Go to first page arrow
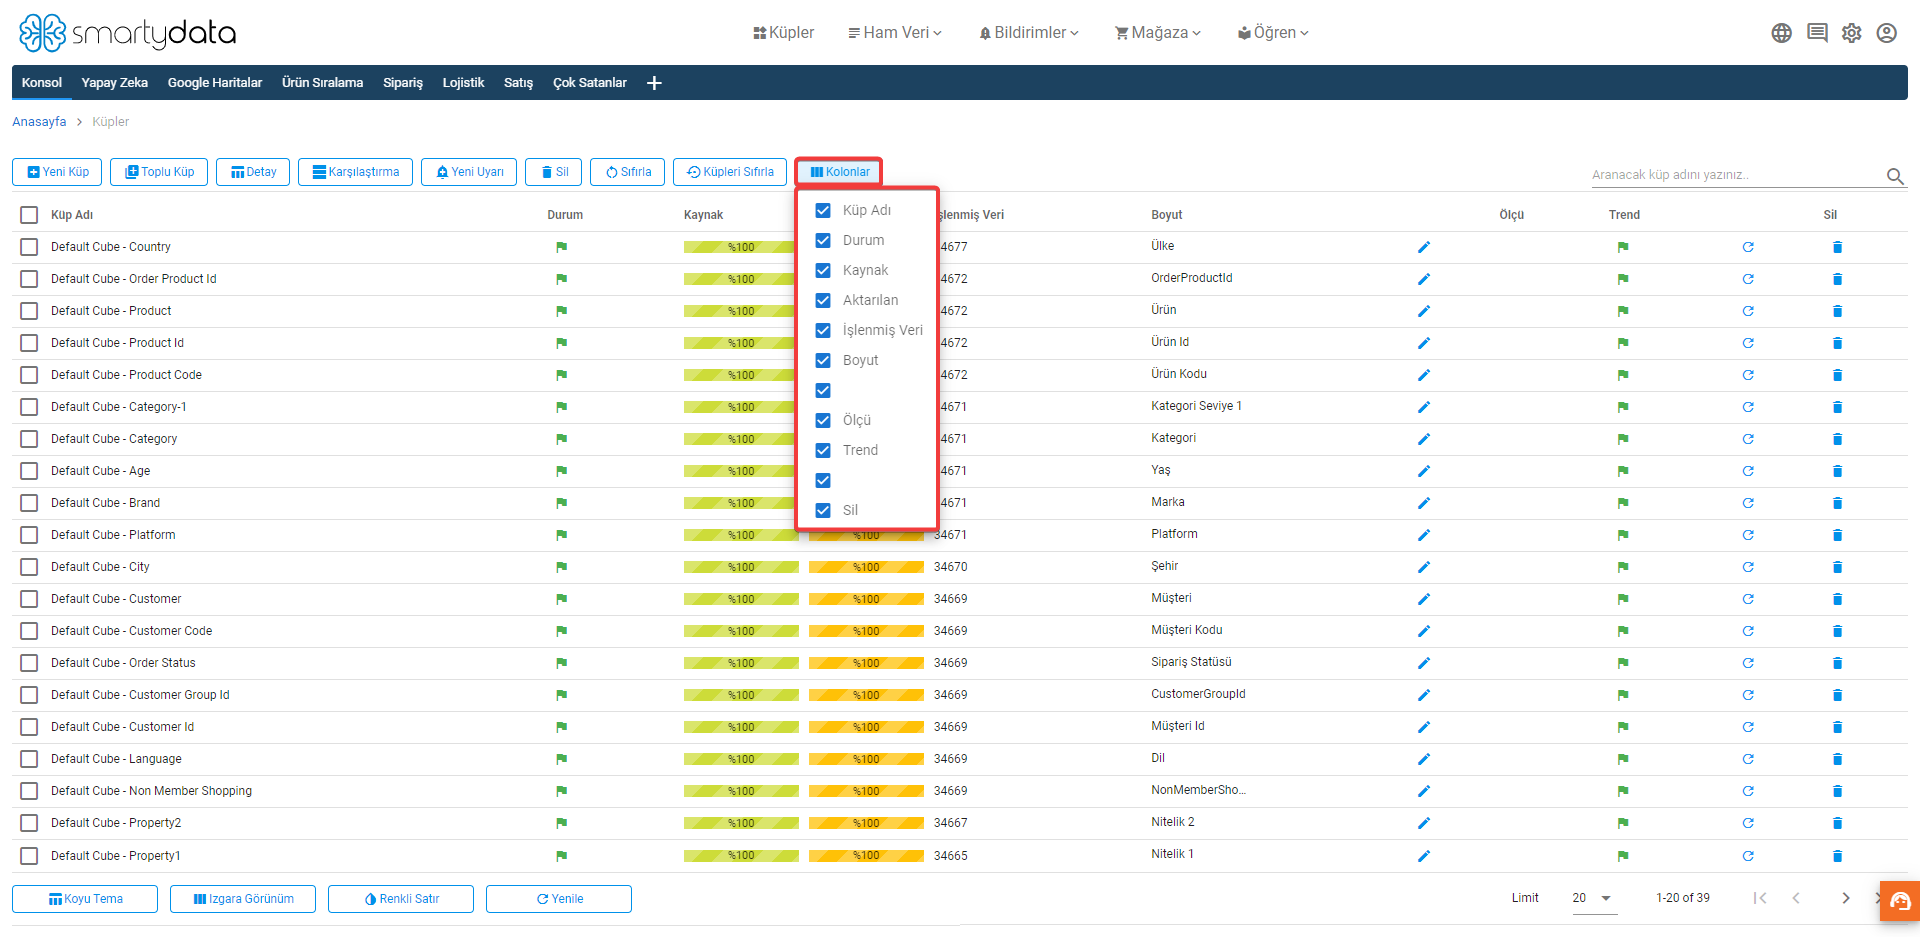The width and height of the screenshot is (1920, 937). point(1760,898)
